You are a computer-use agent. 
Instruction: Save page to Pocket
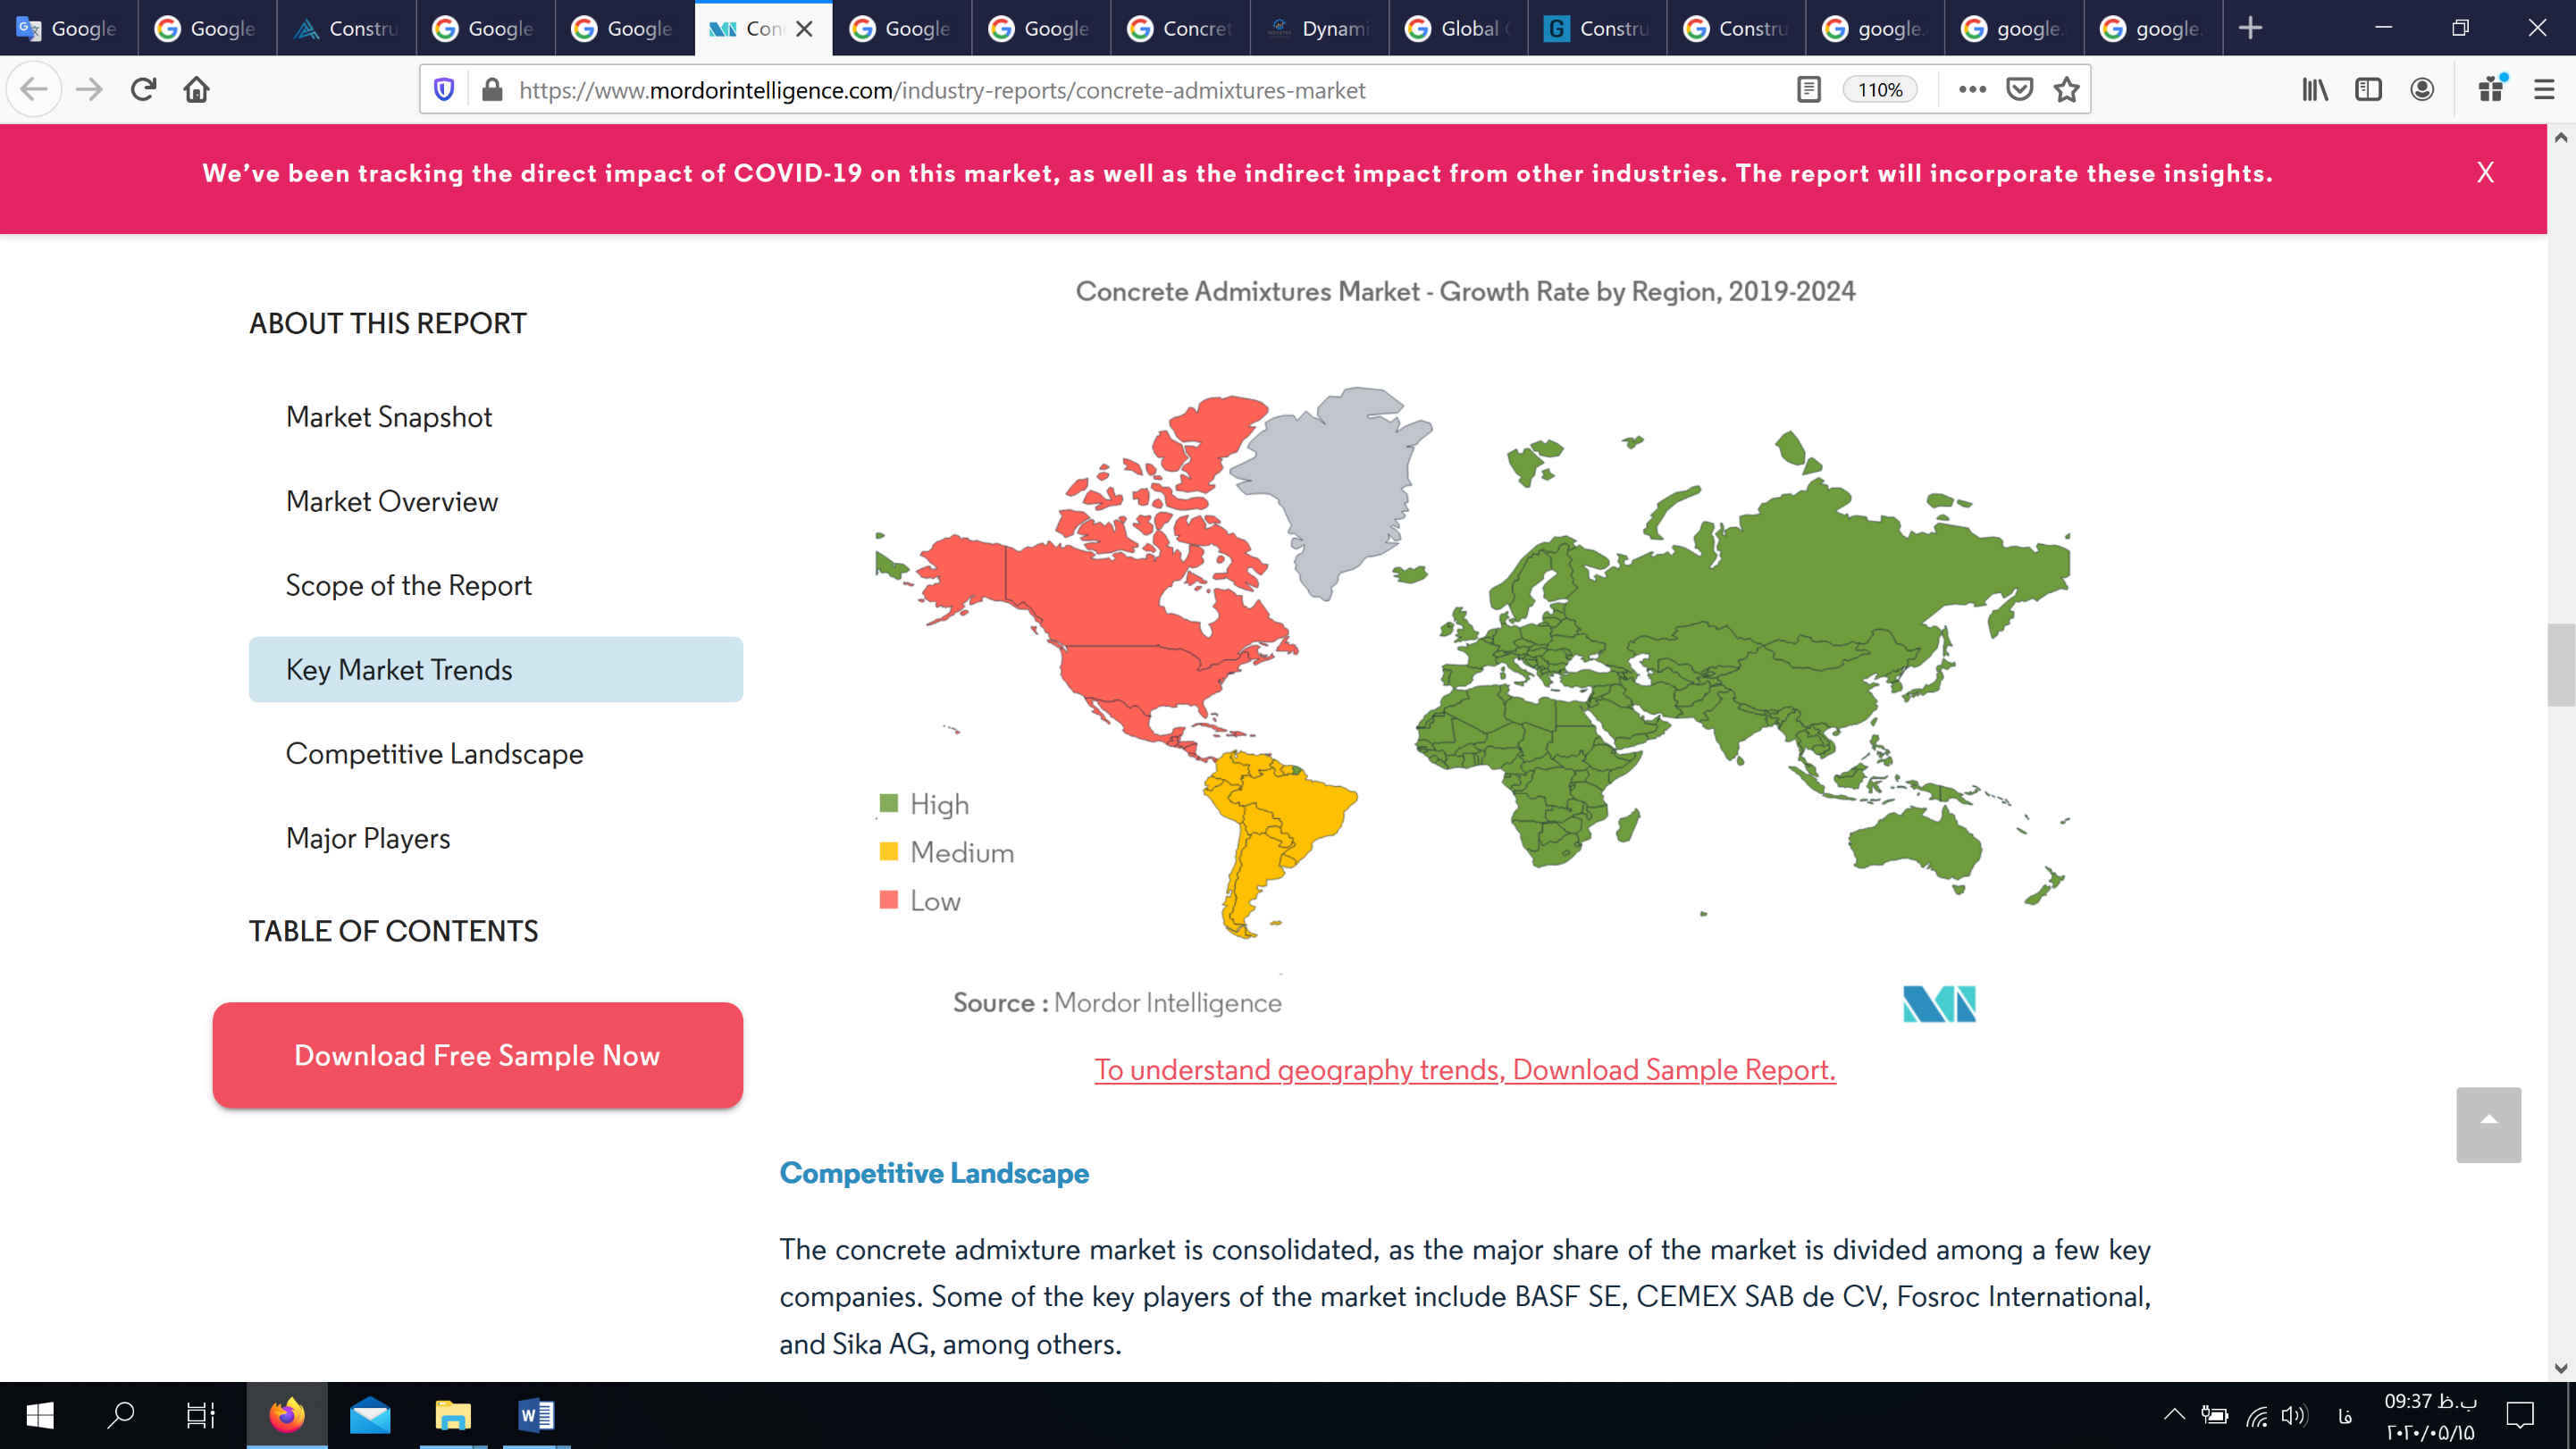click(2020, 90)
